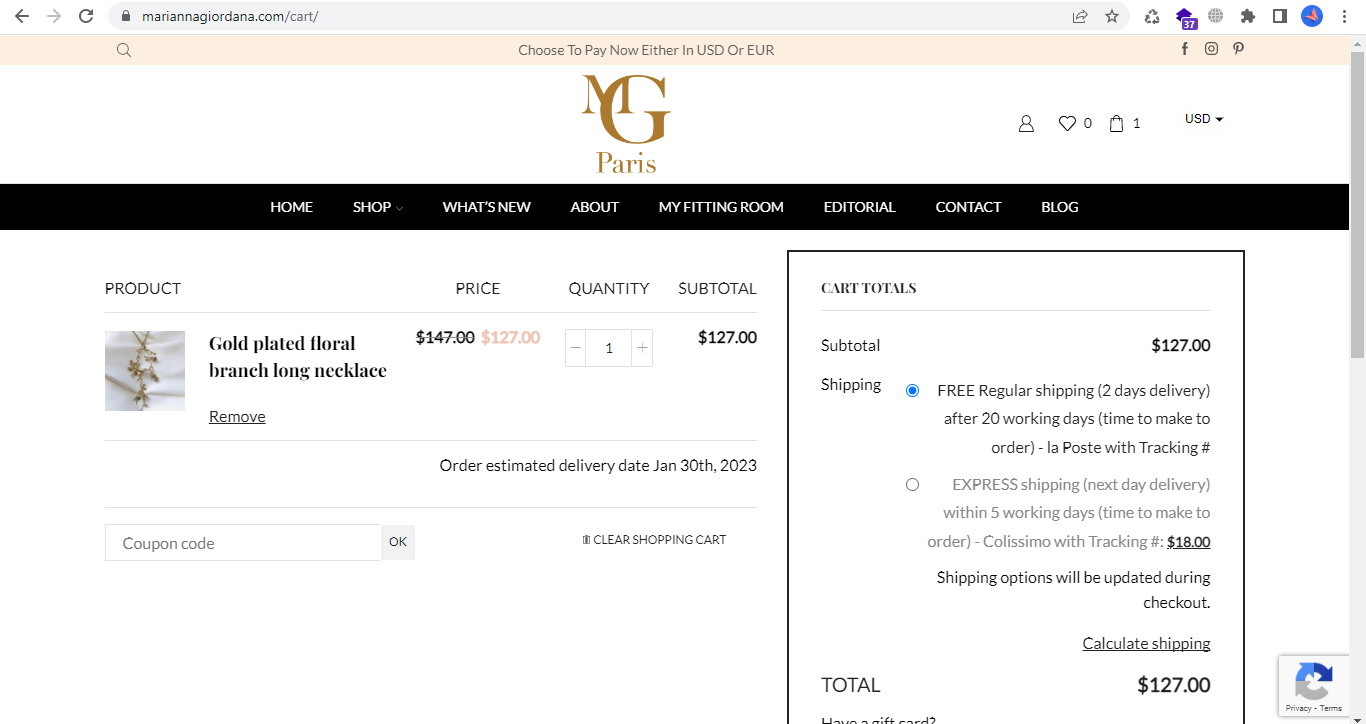Image resolution: width=1366 pixels, height=724 pixels.
Task: Visit the Pinterest page icon
Action: pos(1238,49)
